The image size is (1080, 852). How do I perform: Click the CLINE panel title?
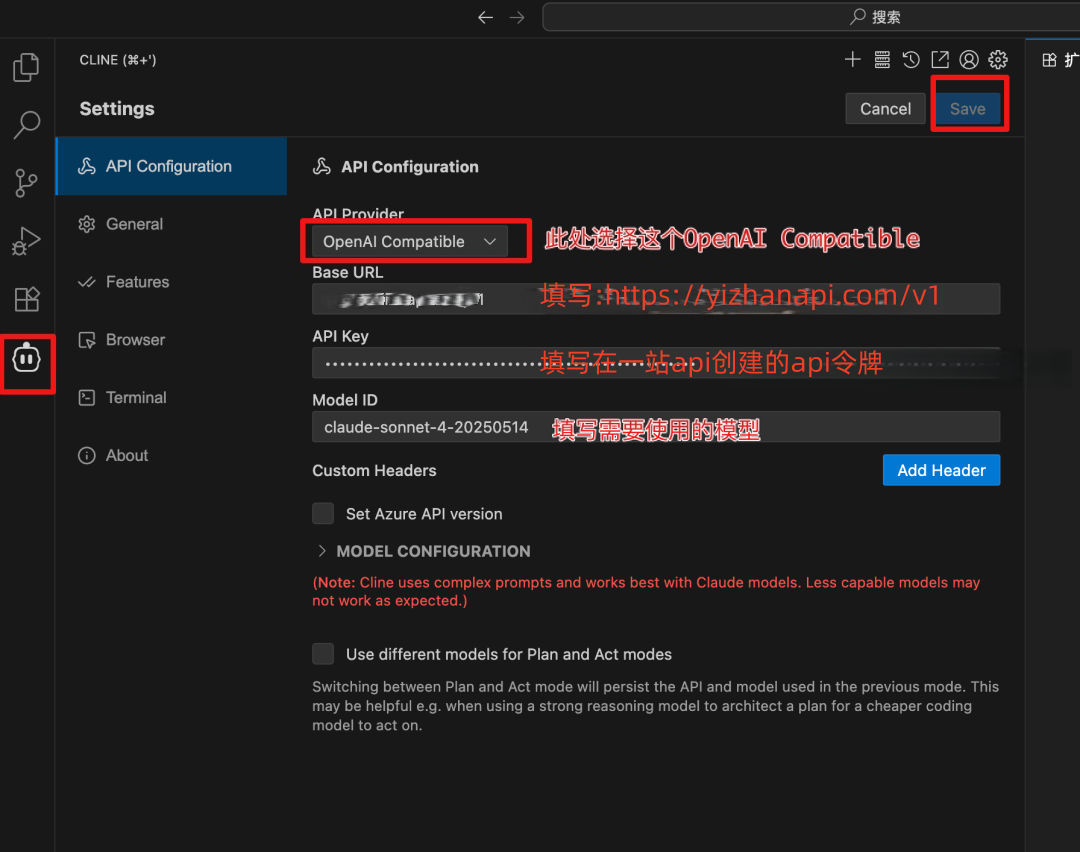tap(118, 60)
